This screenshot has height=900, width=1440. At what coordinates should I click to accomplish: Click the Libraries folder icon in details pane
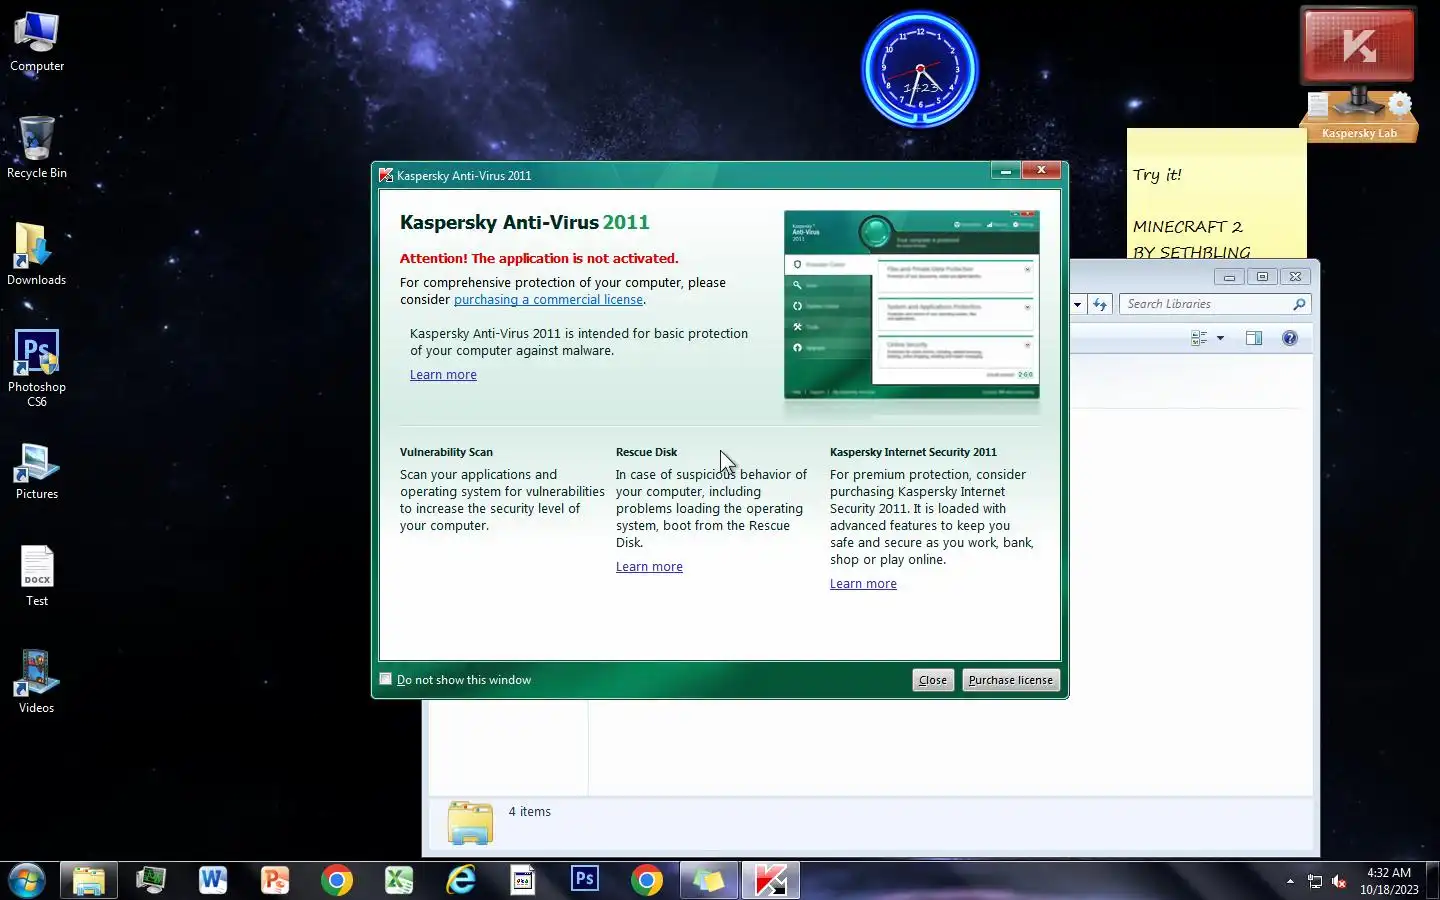470,822
